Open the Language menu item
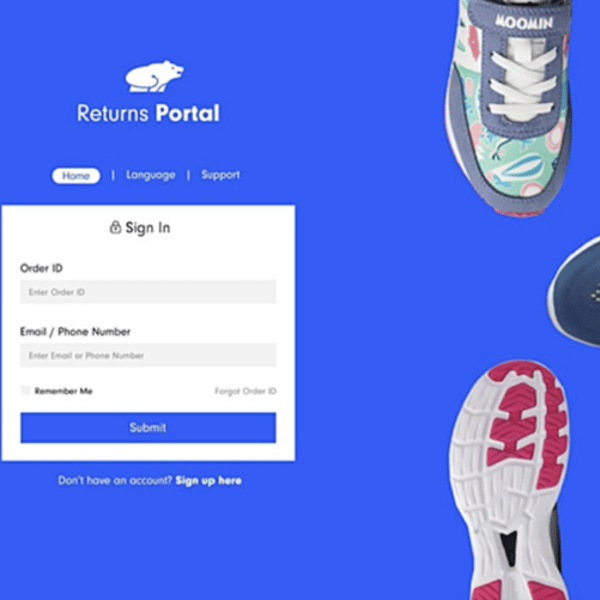Image resolution: width=600 pixels, height=600 pixels. [151, 175]
